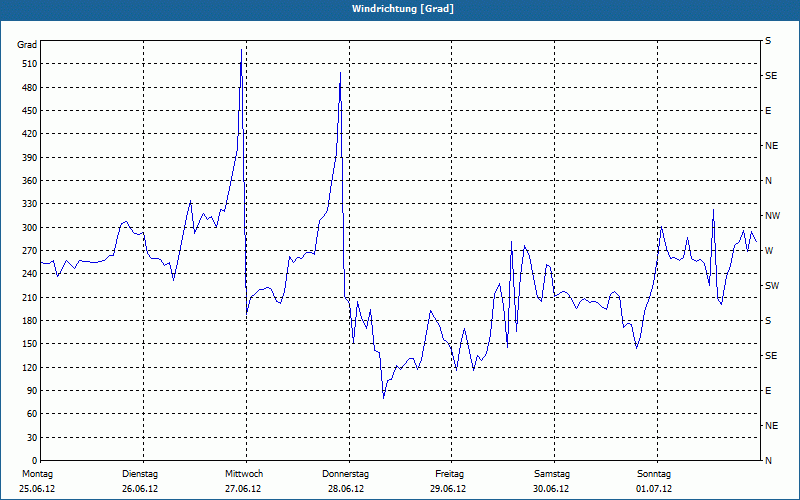Select the Samstag day label

click(x=552, y=474)
